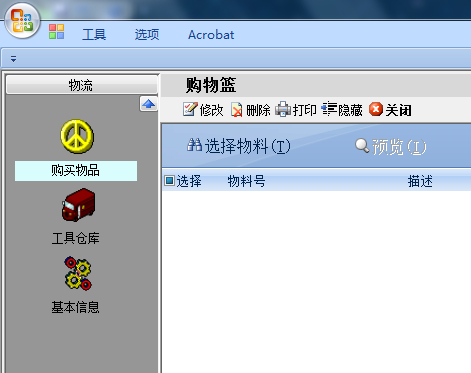Click the 打印 printer icon
Image resolution: width=471 pixels, height=373 pixels.
283,109
